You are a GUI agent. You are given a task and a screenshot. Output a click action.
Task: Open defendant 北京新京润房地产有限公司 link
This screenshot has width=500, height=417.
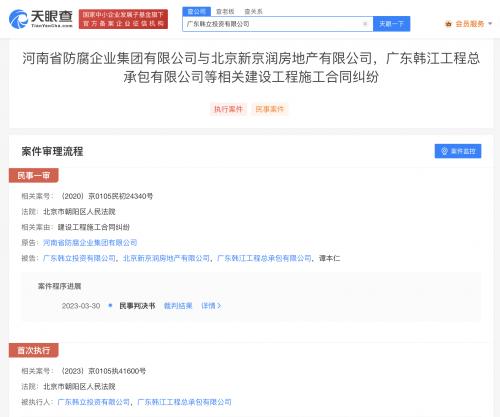(166, 258)
